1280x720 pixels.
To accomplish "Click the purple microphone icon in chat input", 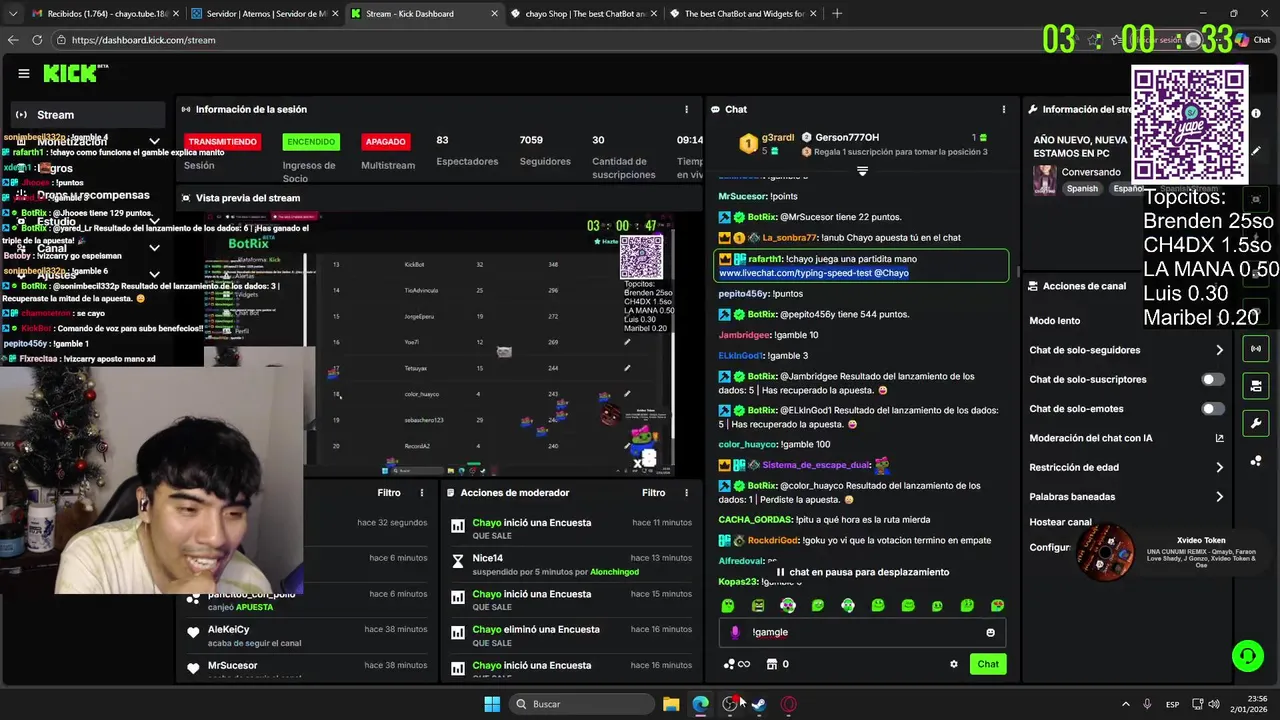I will tap(736, 632).
